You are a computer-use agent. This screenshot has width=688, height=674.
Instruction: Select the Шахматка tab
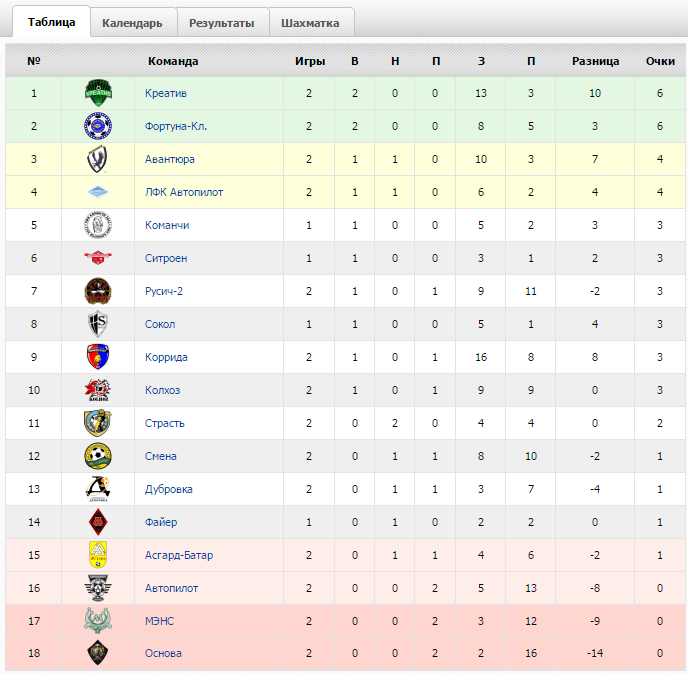point(310,23)
